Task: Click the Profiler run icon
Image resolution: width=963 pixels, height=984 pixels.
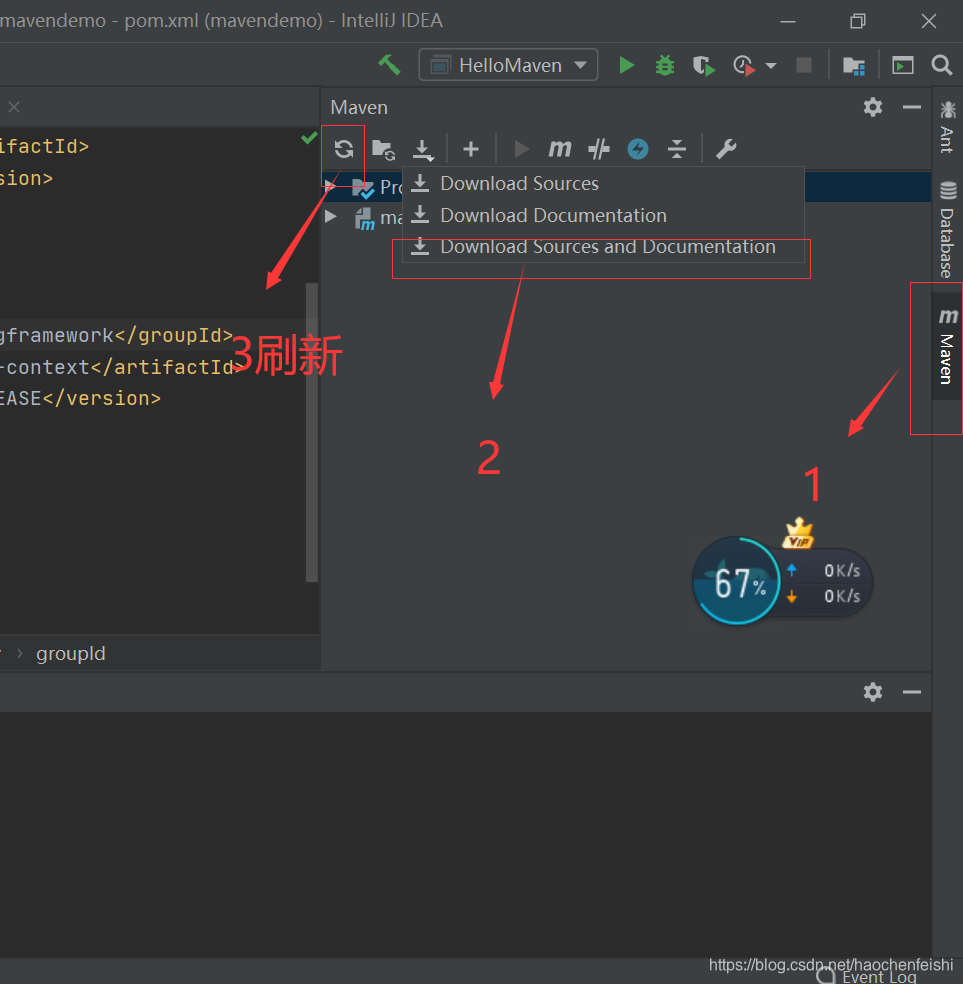Action: tap(744, 65)
